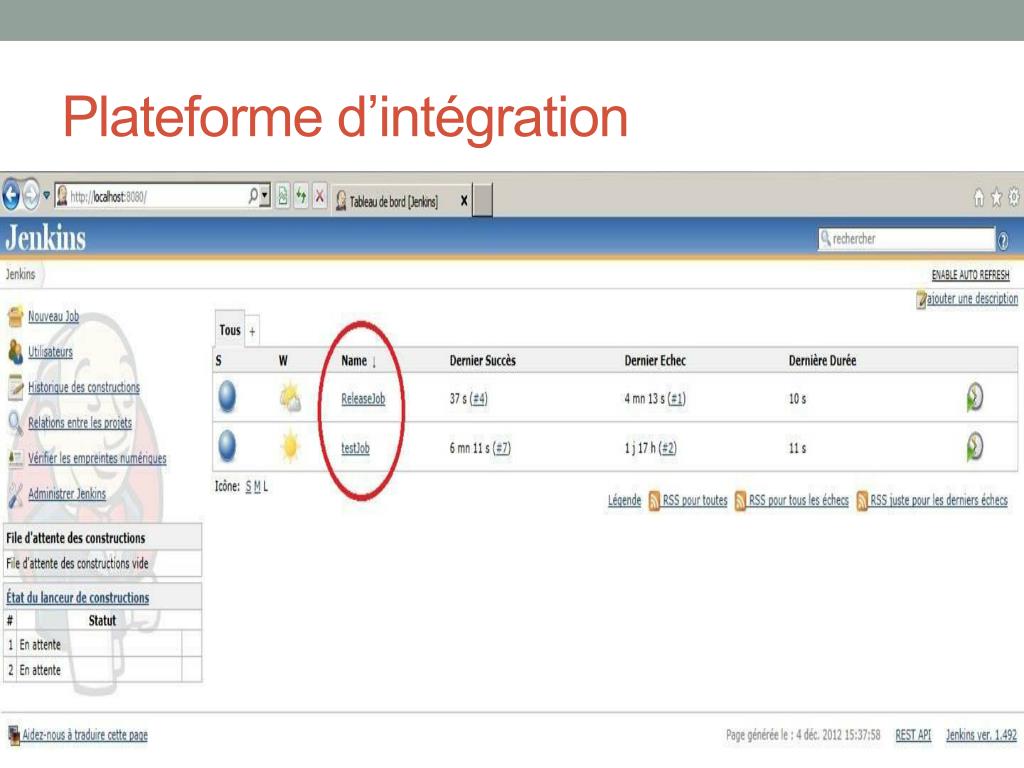The height and width of the screenshot is (768, 1024).
Task: Open Relations entre les projets link
Action: [x=80, y=423]
